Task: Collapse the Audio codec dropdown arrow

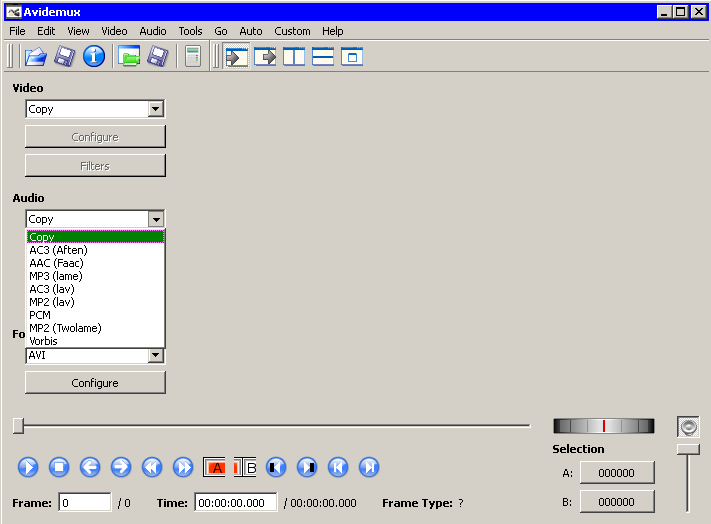Action: click(x=156, y=219)
